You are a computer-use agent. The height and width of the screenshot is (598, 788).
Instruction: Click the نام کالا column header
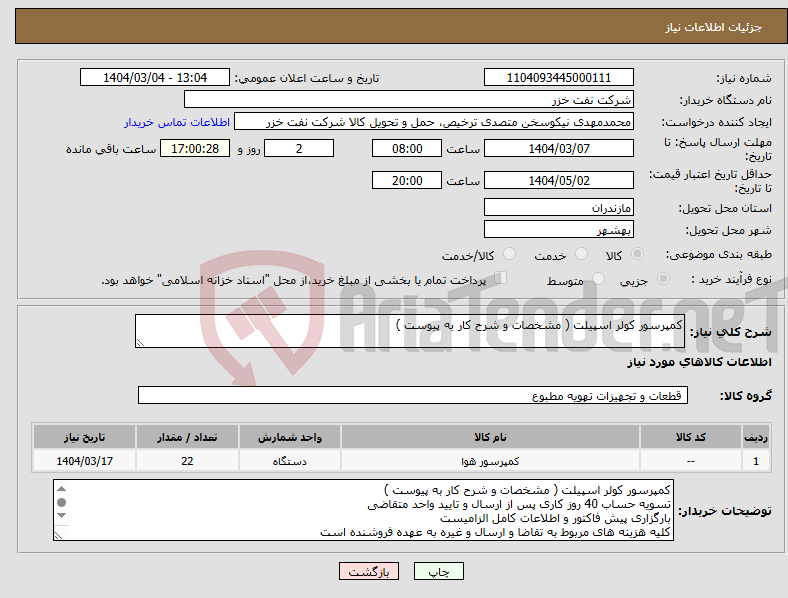490,437
